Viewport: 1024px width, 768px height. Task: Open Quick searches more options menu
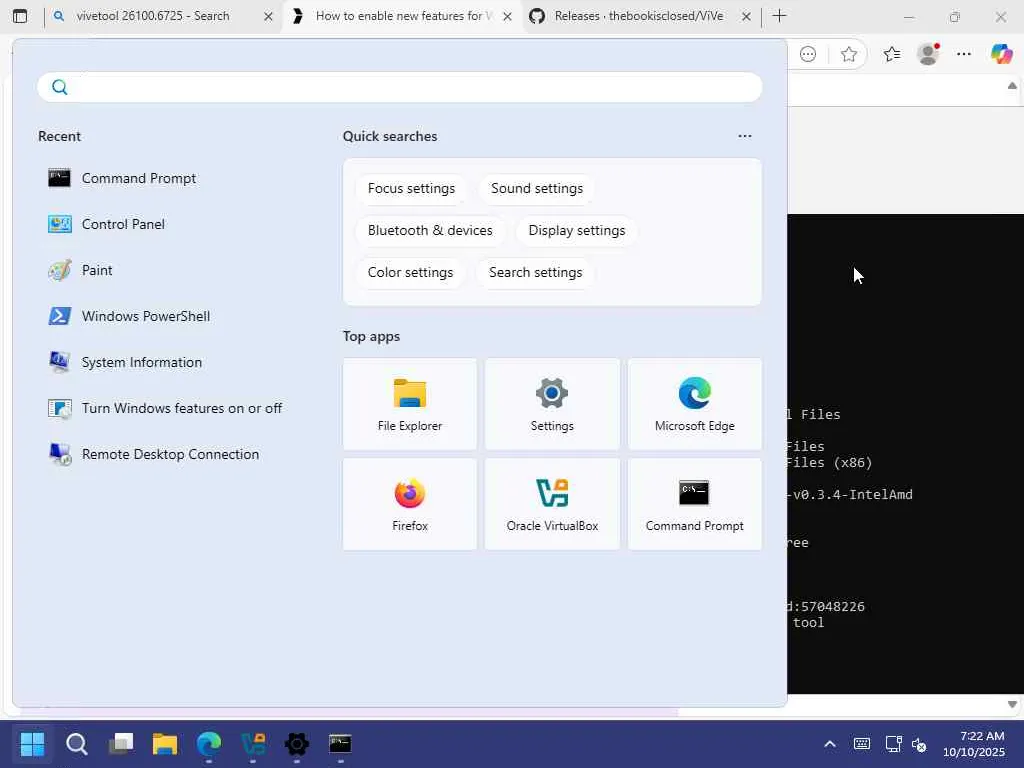pyautogui.click(x=744, y=136)
